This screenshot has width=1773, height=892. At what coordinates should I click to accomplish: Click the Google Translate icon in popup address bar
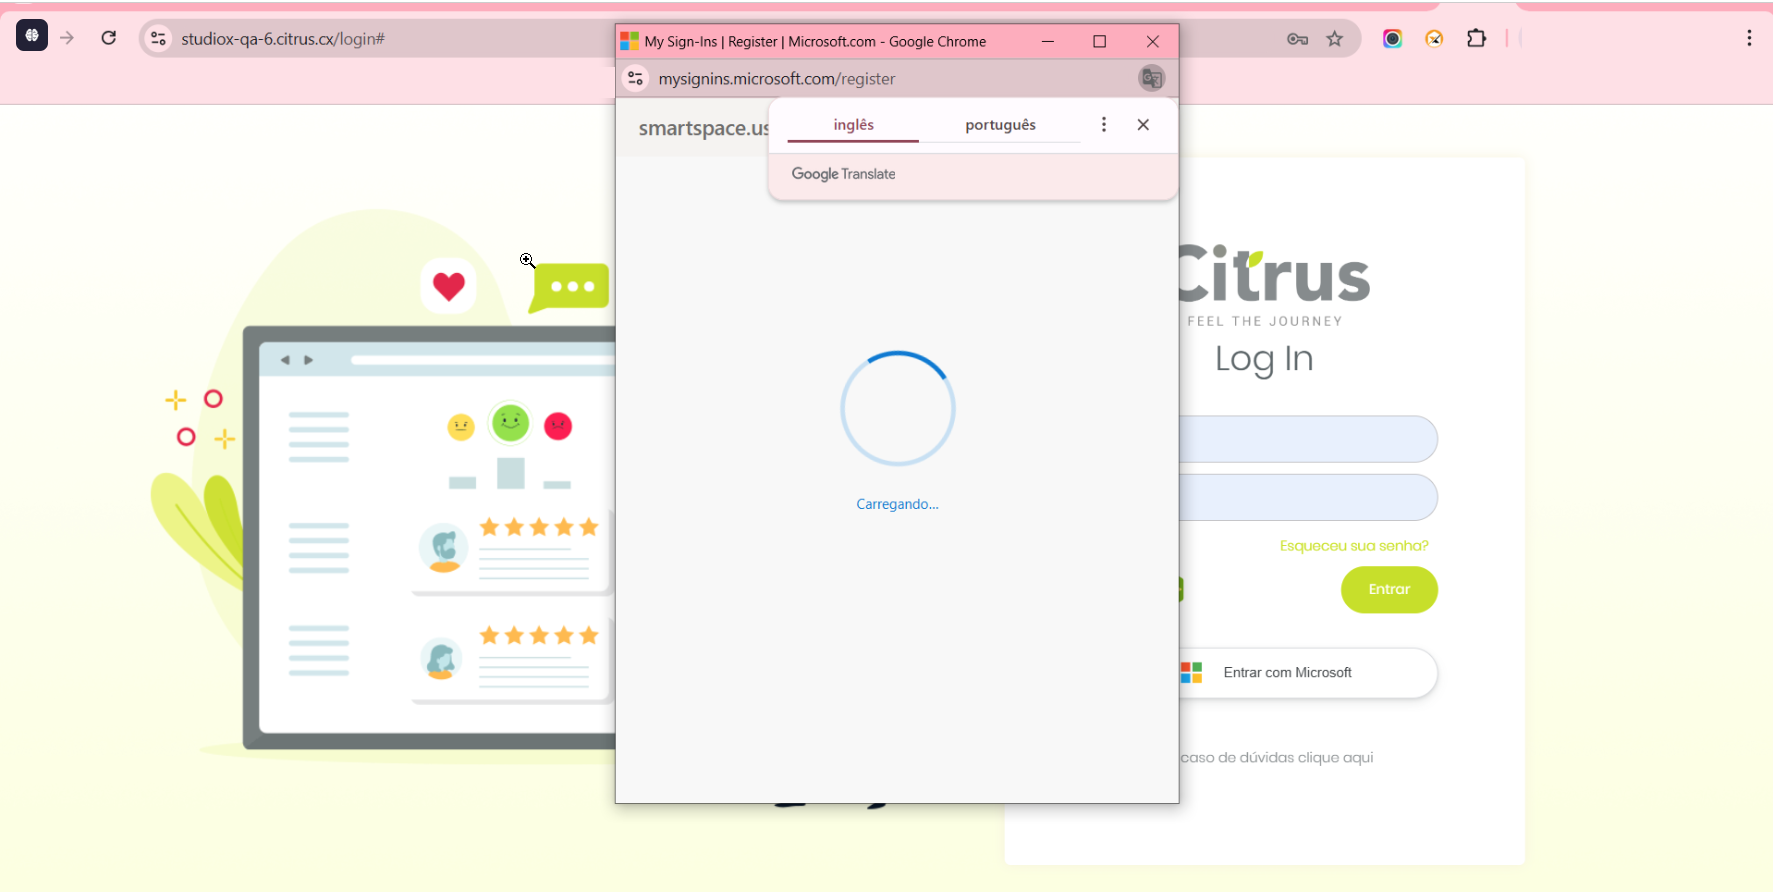tap(1152, 78)
